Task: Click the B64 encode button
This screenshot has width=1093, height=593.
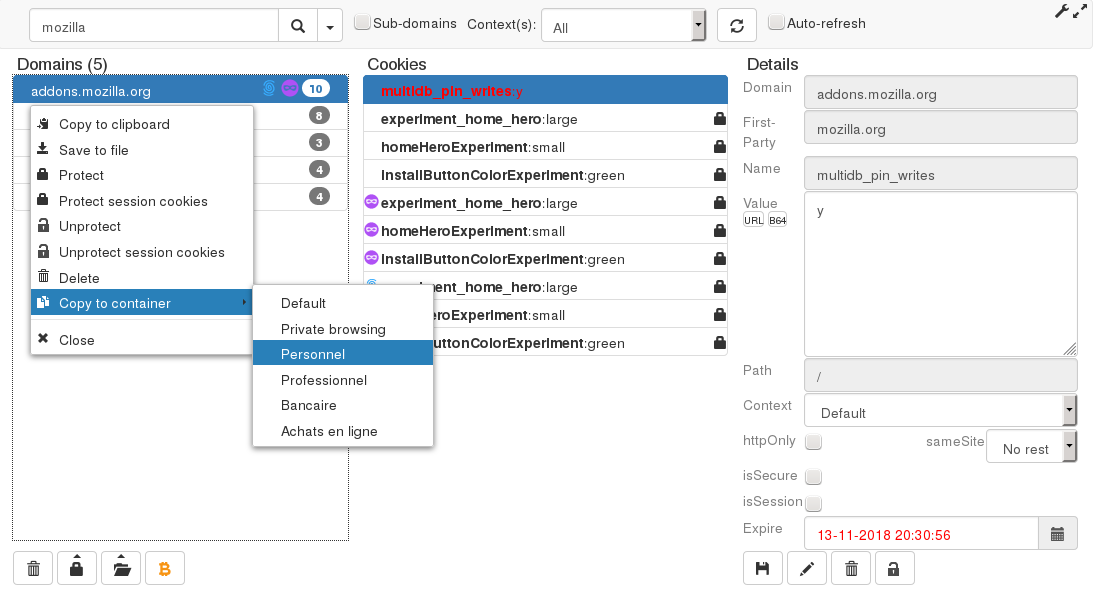Action: point(777,220)
